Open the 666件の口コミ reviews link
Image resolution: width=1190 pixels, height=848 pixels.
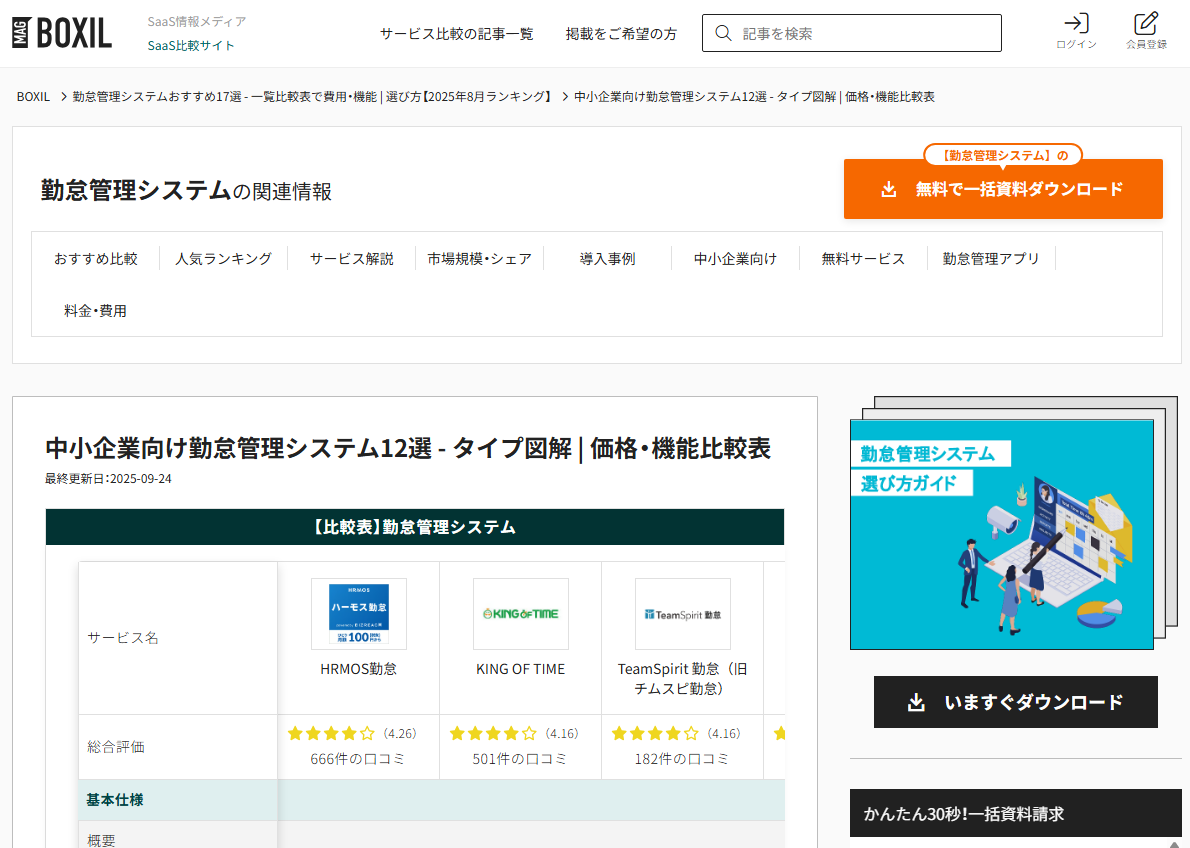pos(358,759)
